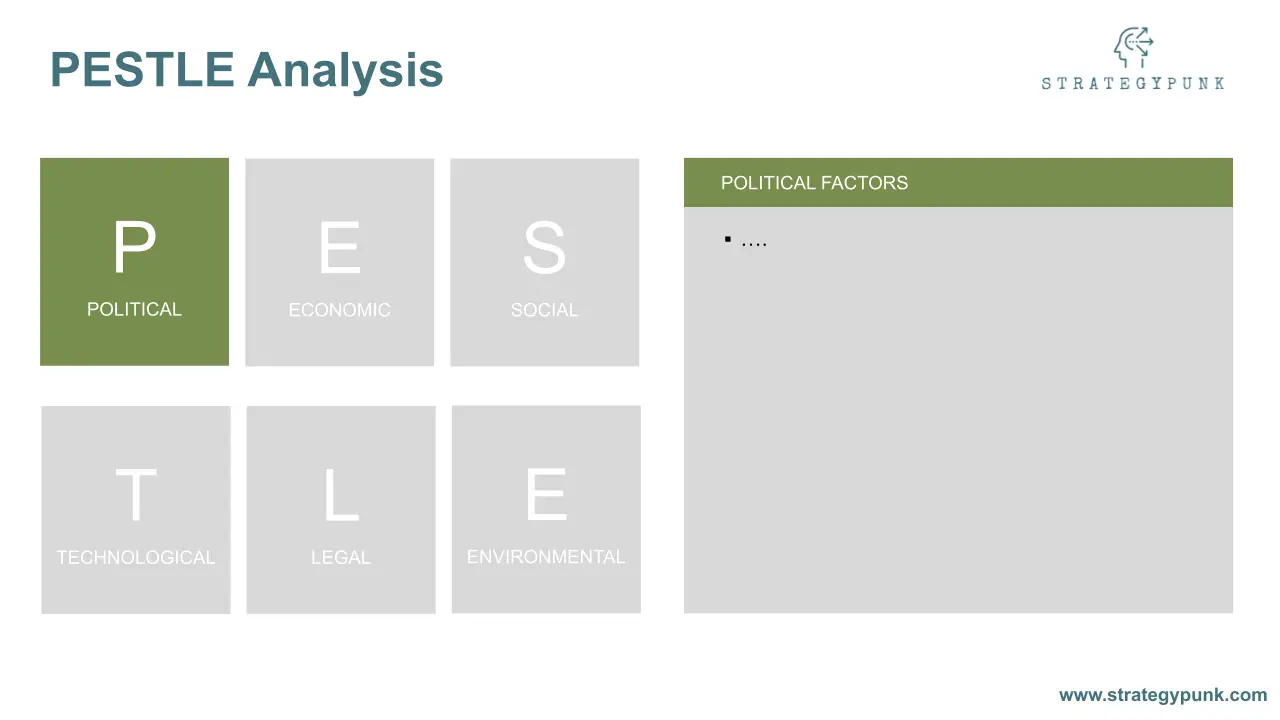This screenshot has height=720, width=1280.
Task: Click the square bullet marker
Action: pyautogui.click(x=728, y=239)
